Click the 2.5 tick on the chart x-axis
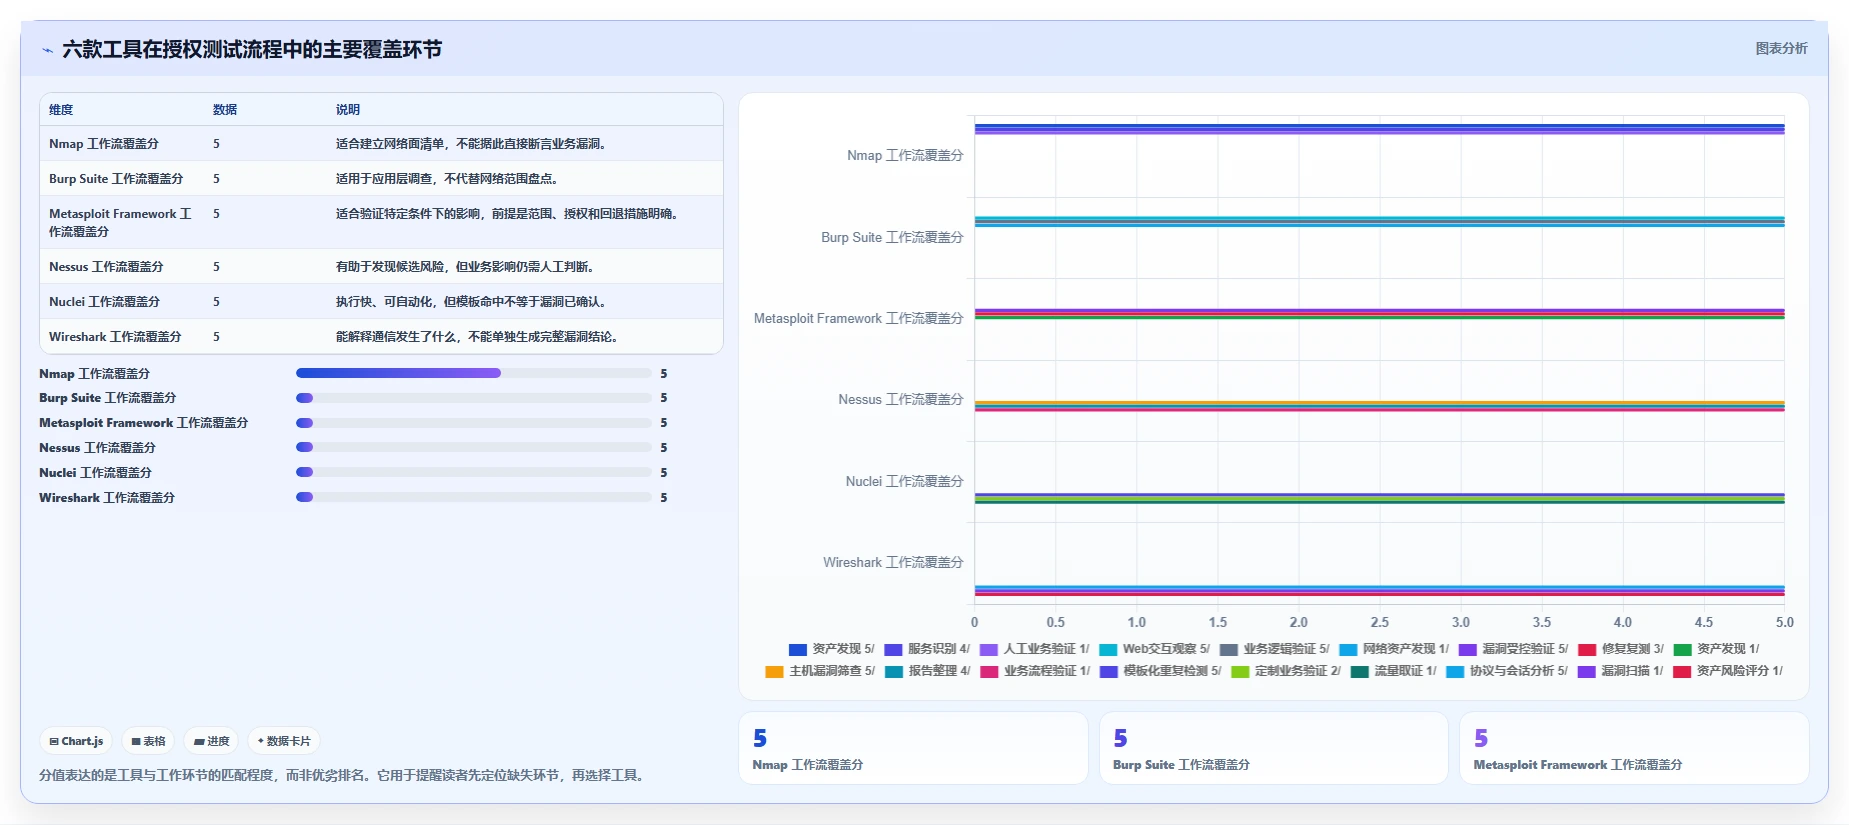 1380,622
